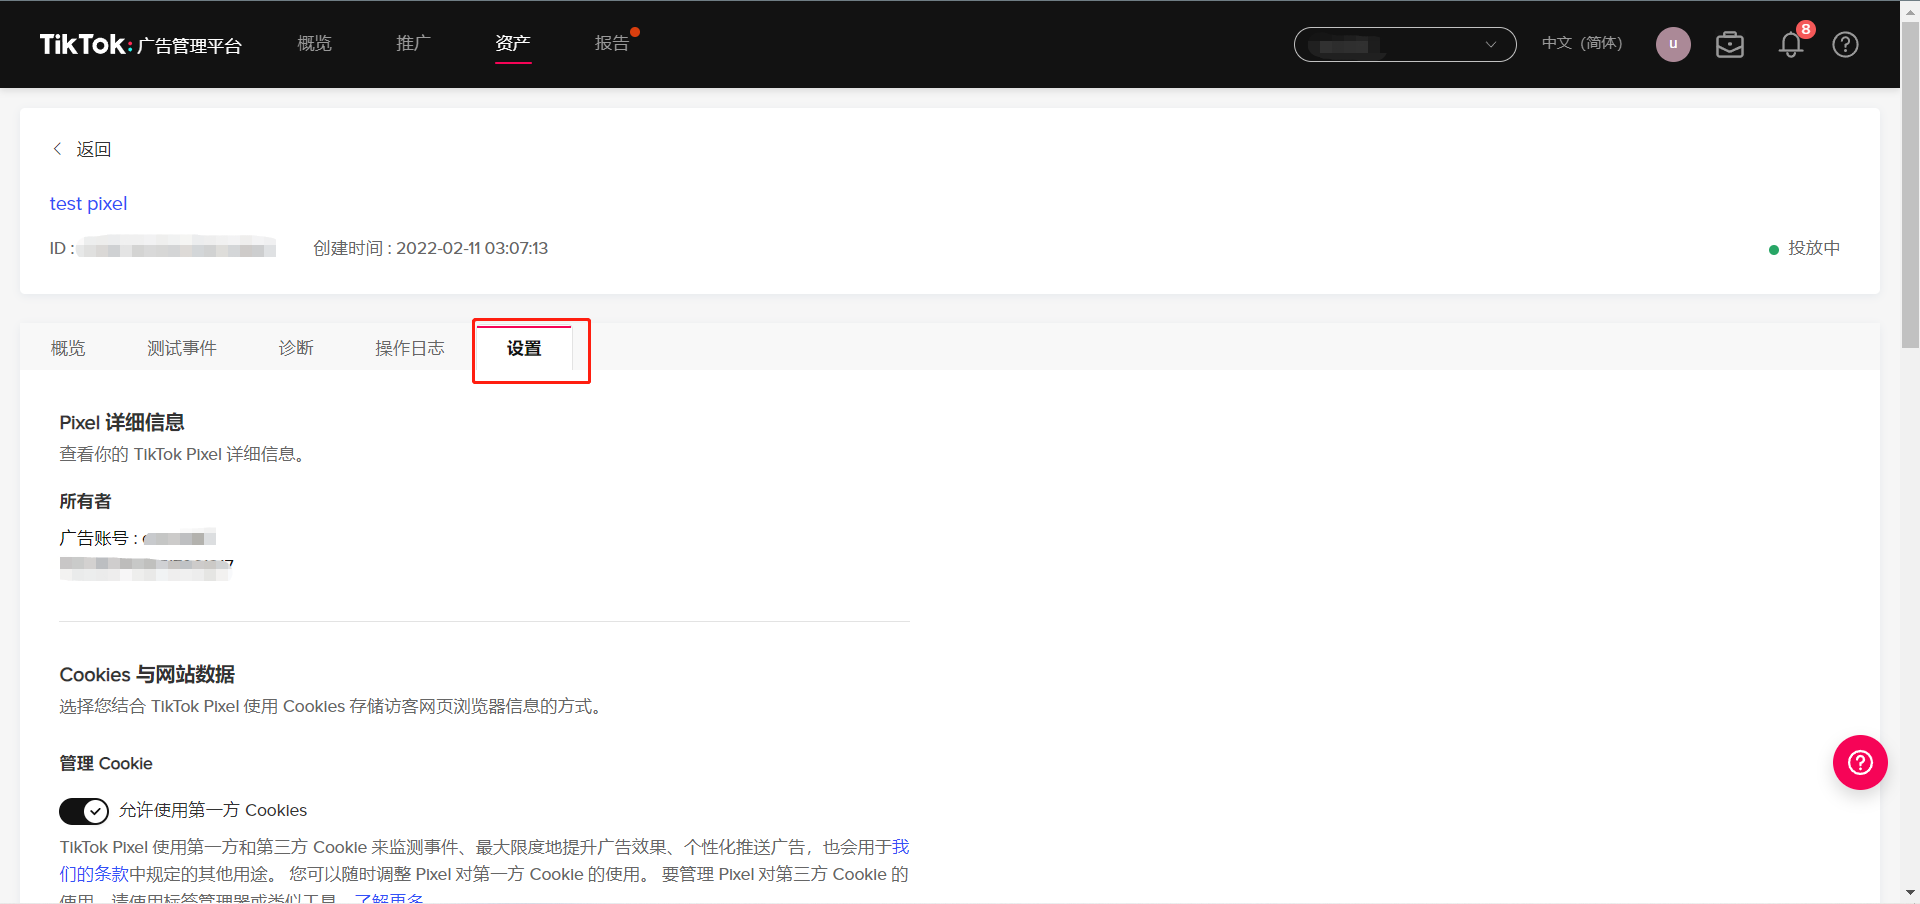Switch to the 诊断 tab
Image resolution: width=1920 pixels, height=904 pixels.
[296, 348]
